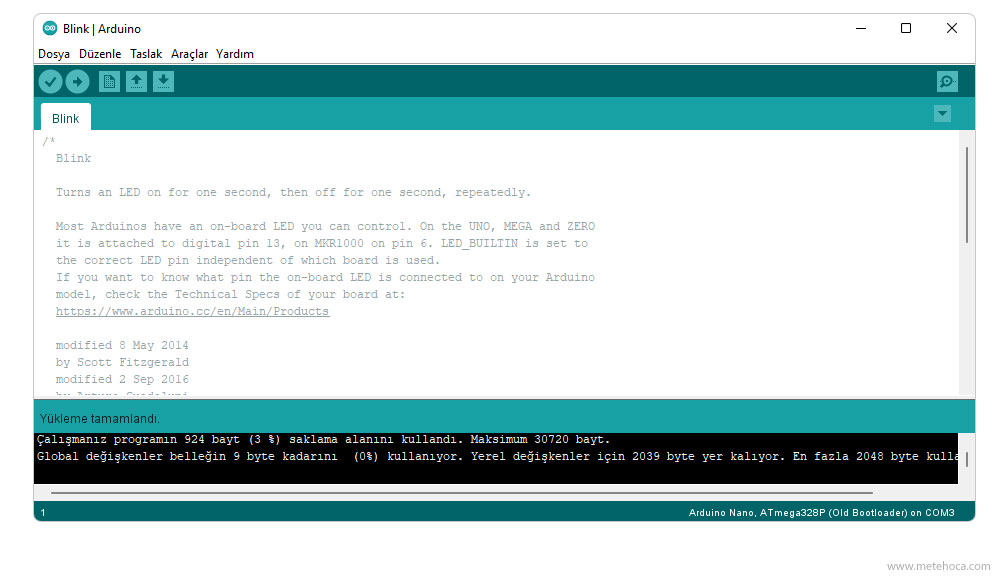The width and height of the screenshot is (1000, 576).
Task: Click the 'Blink | Arduino' window title text
Action: point(102,29)
